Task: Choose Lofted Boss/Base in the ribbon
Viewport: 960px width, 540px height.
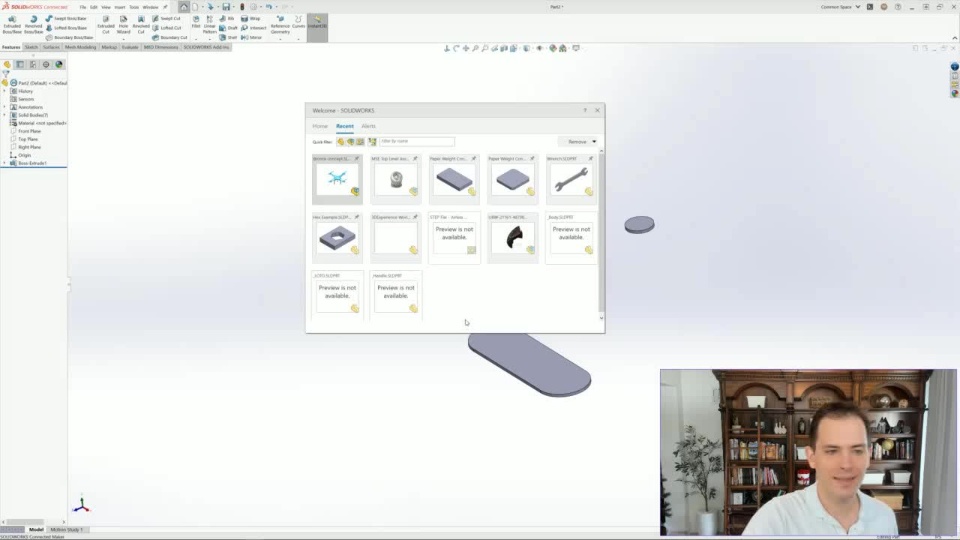Action: [x=66, y=28]
